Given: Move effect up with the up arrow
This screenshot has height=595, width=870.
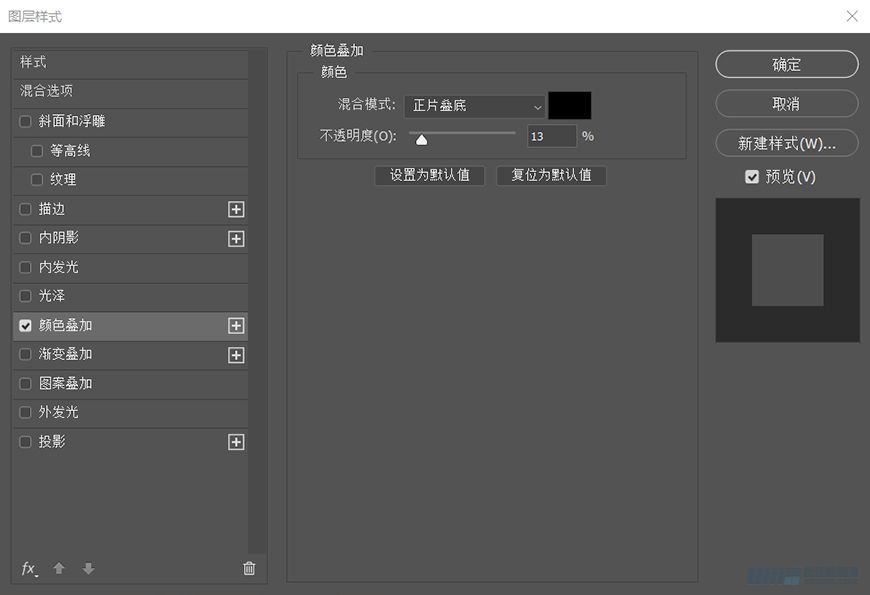Looking at the screenshot, I should click(59, 568).
